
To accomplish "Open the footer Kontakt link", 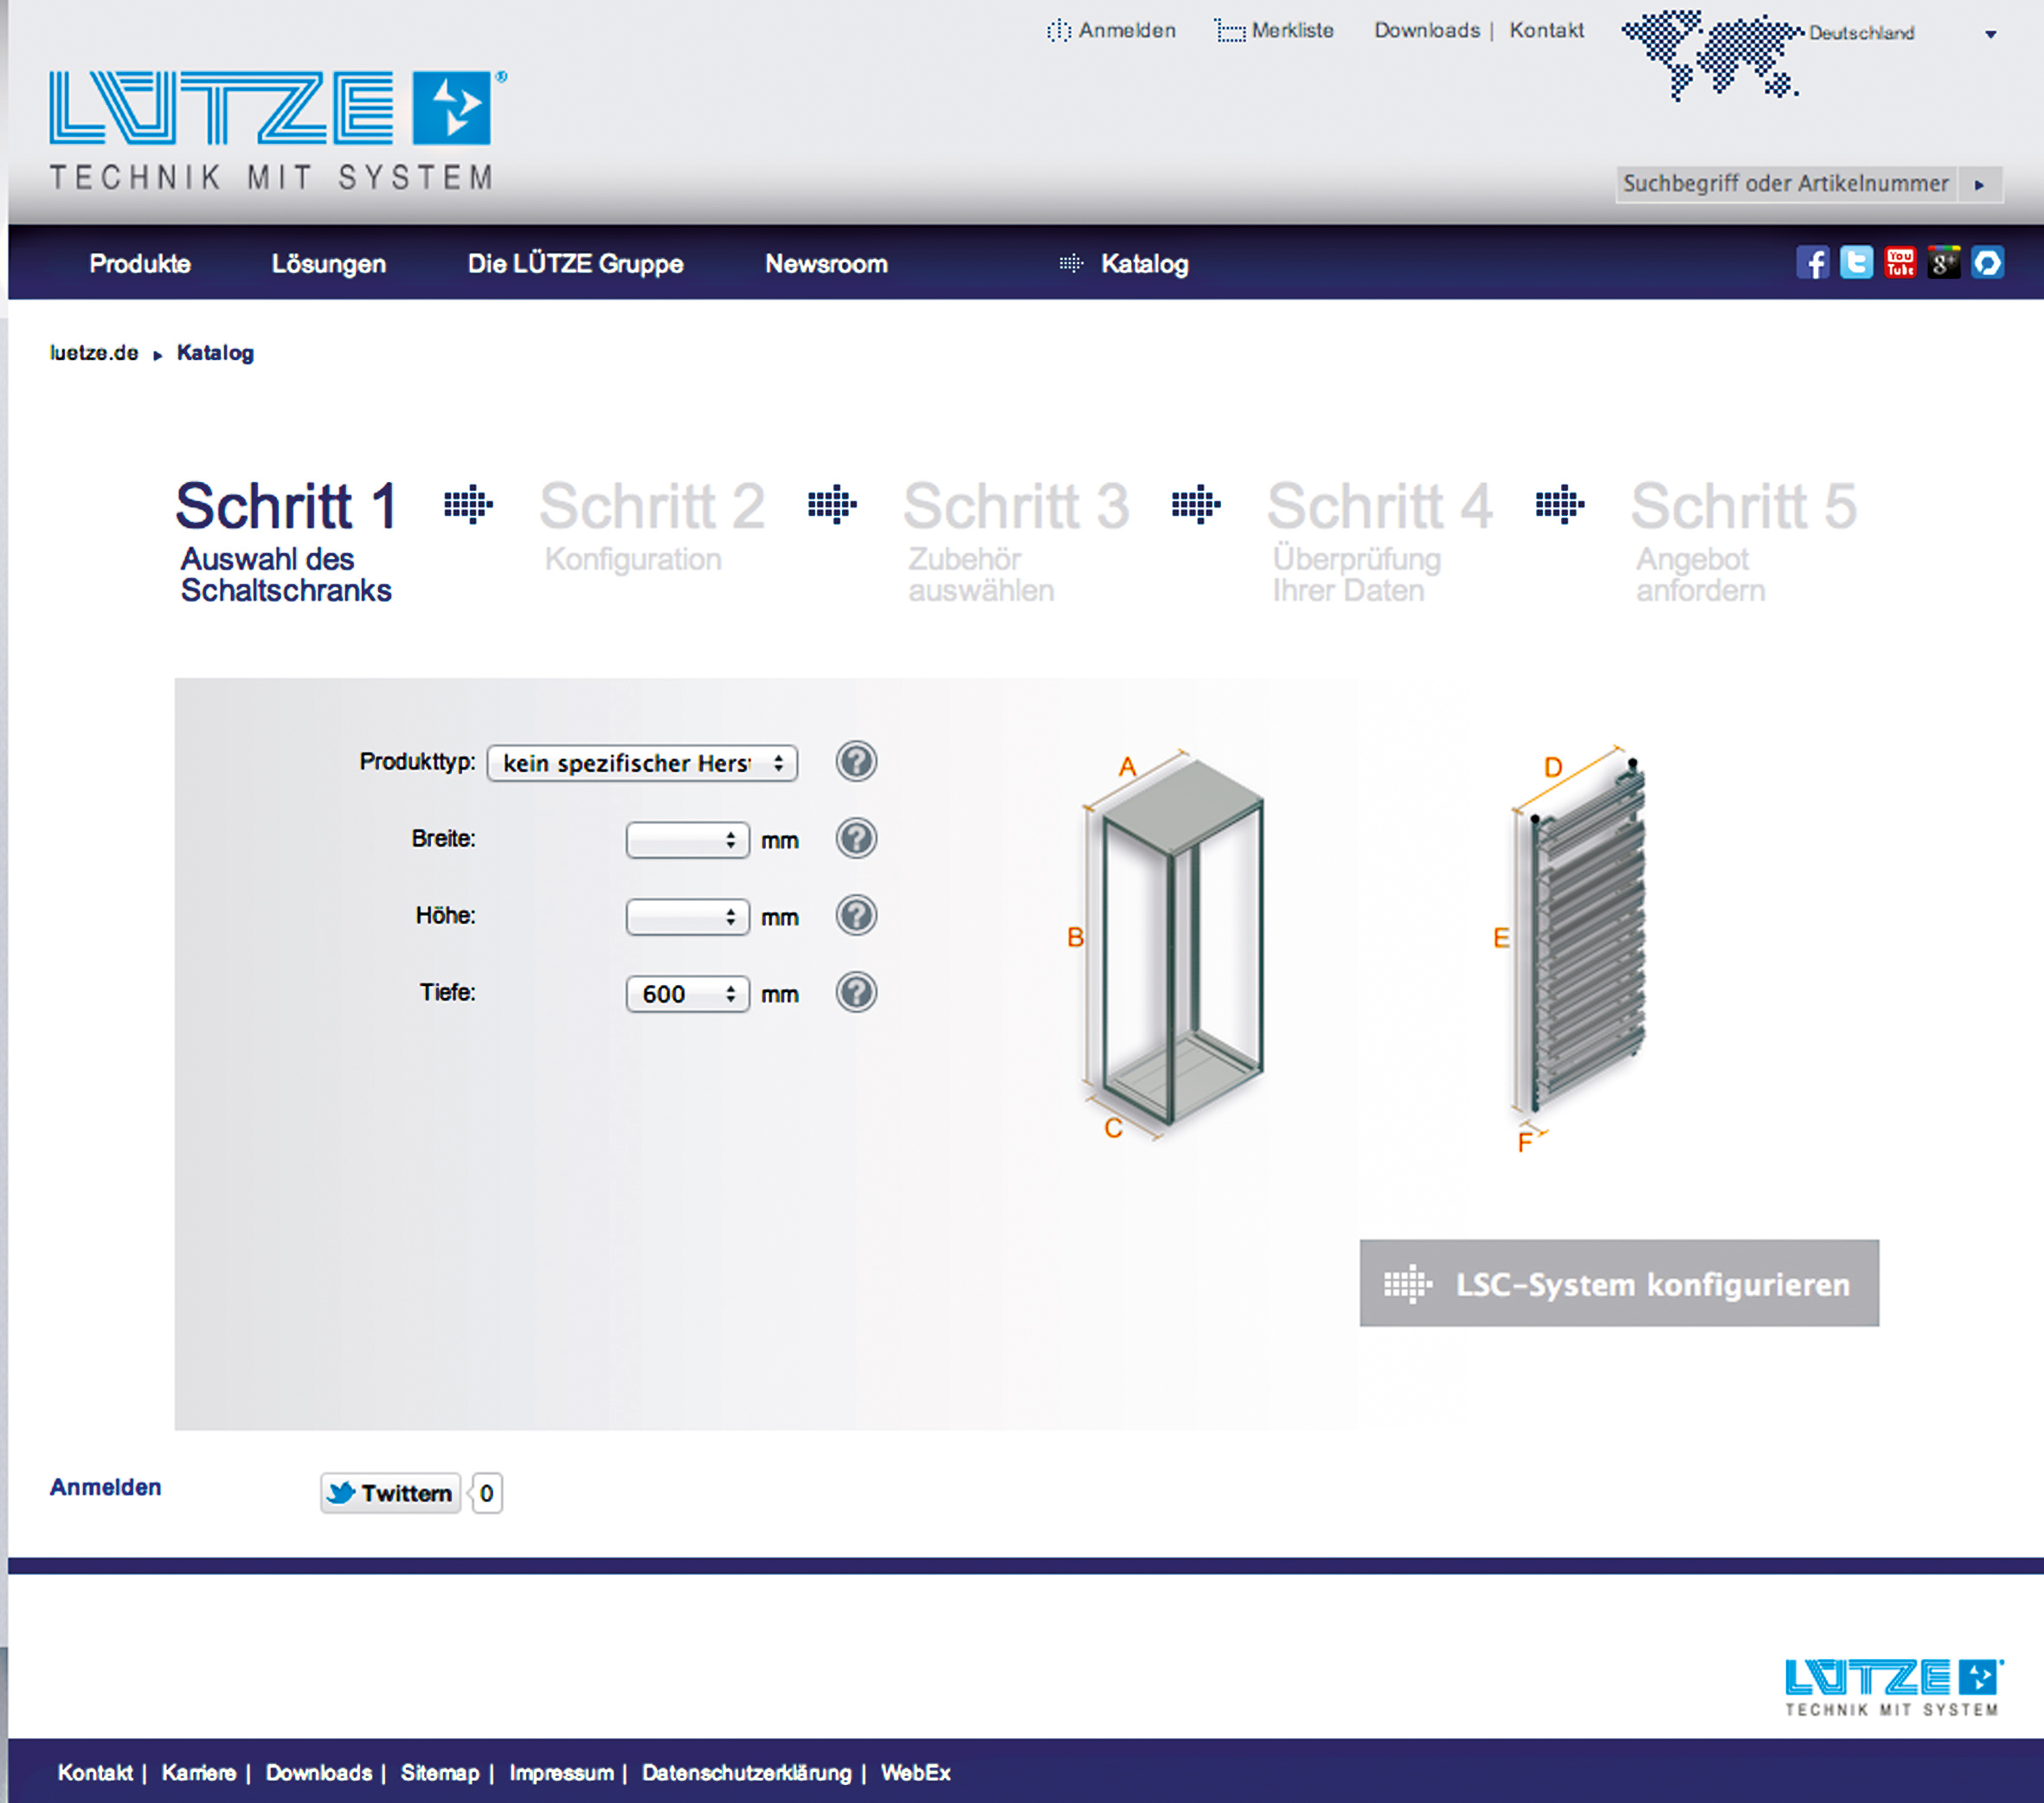I will pos(95,1772).
